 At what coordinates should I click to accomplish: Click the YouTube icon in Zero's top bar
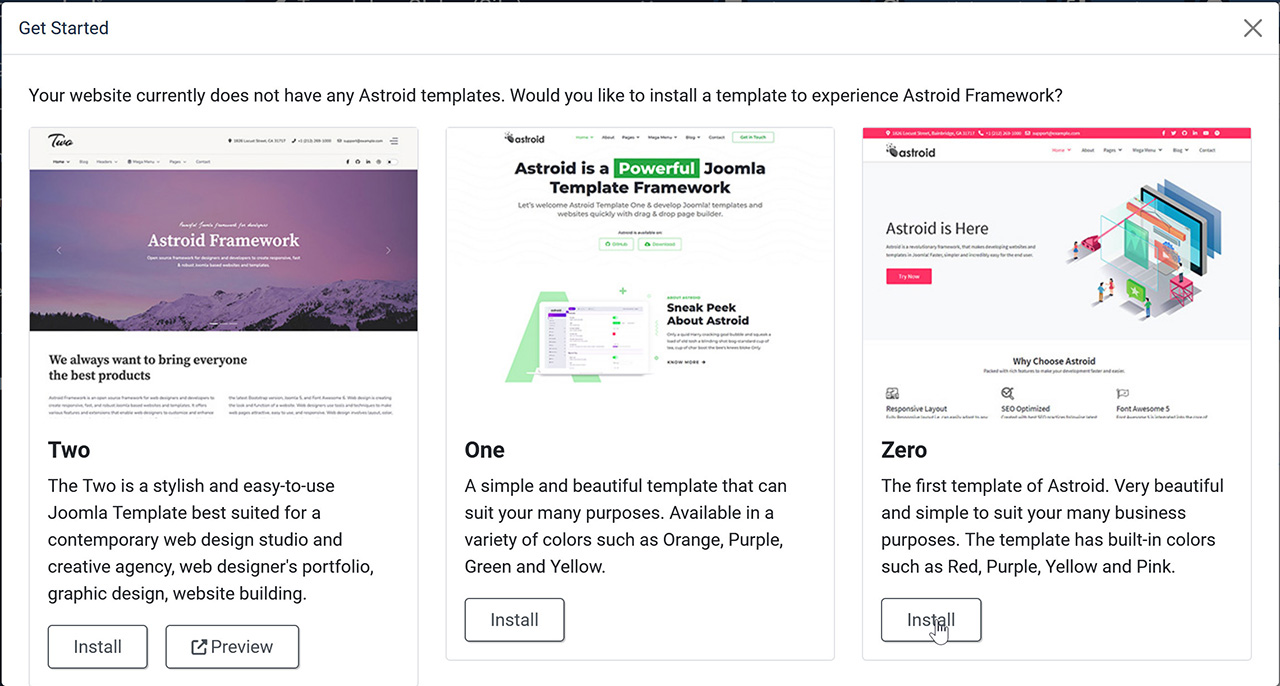point(1206,133)
